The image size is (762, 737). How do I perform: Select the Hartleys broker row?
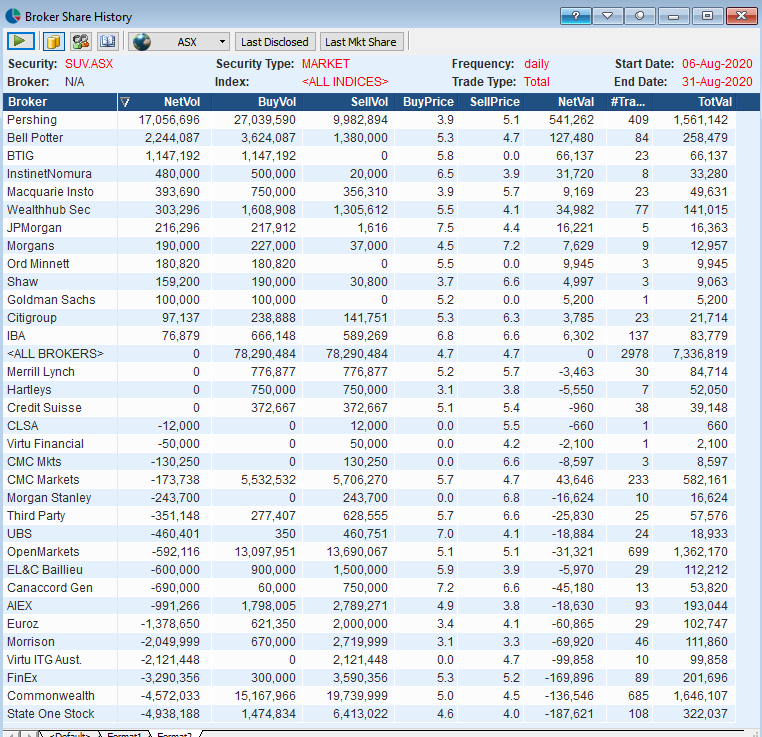click(369, 390)
